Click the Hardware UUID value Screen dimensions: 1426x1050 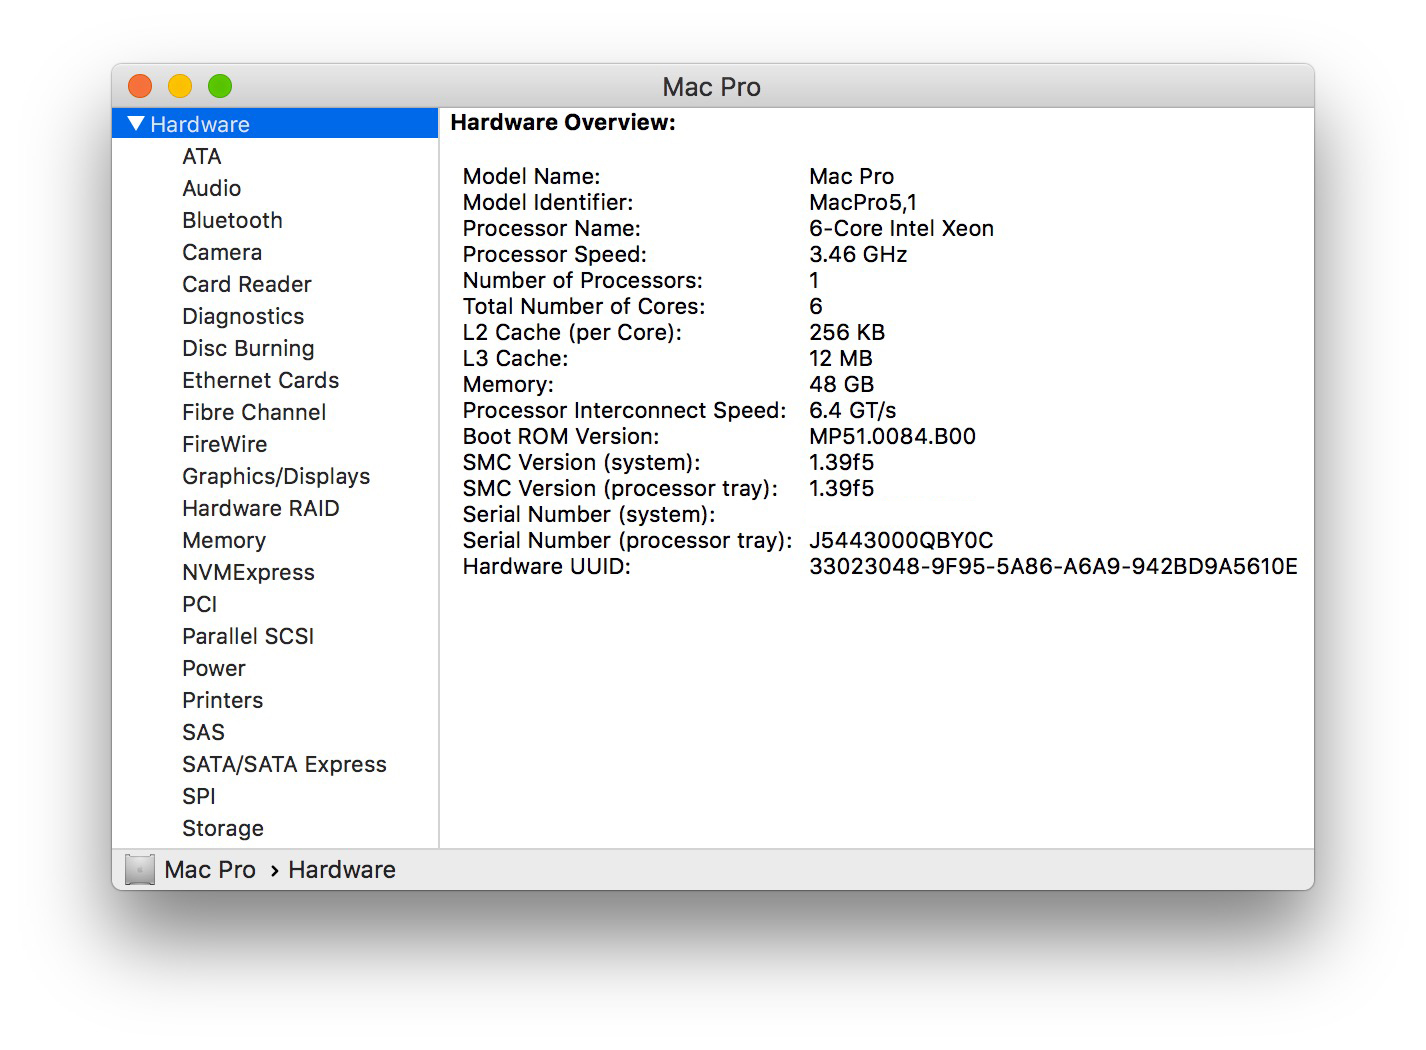pyautogui.click(x=1053, y=567)
